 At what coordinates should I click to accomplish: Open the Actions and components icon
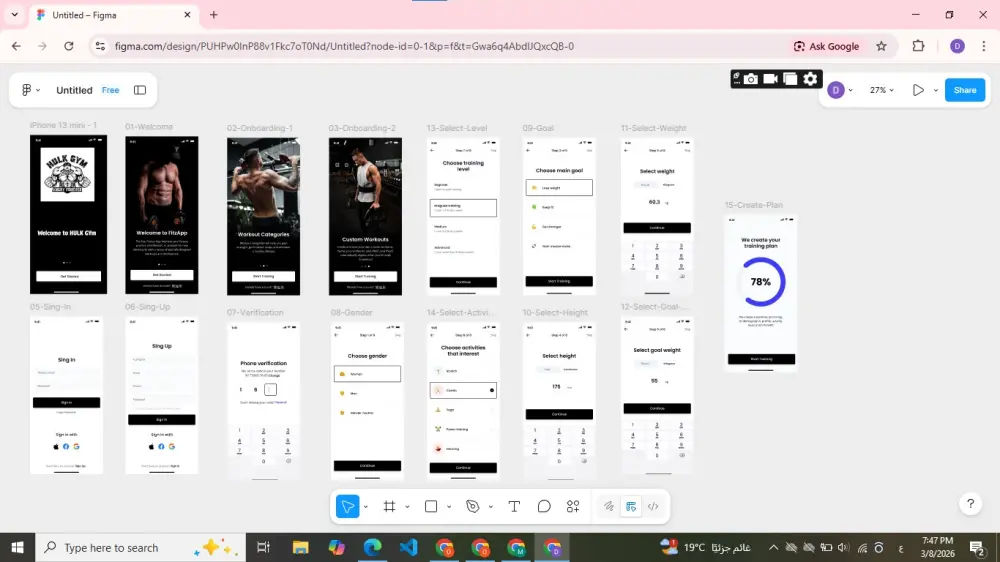(x=573, y=507)
